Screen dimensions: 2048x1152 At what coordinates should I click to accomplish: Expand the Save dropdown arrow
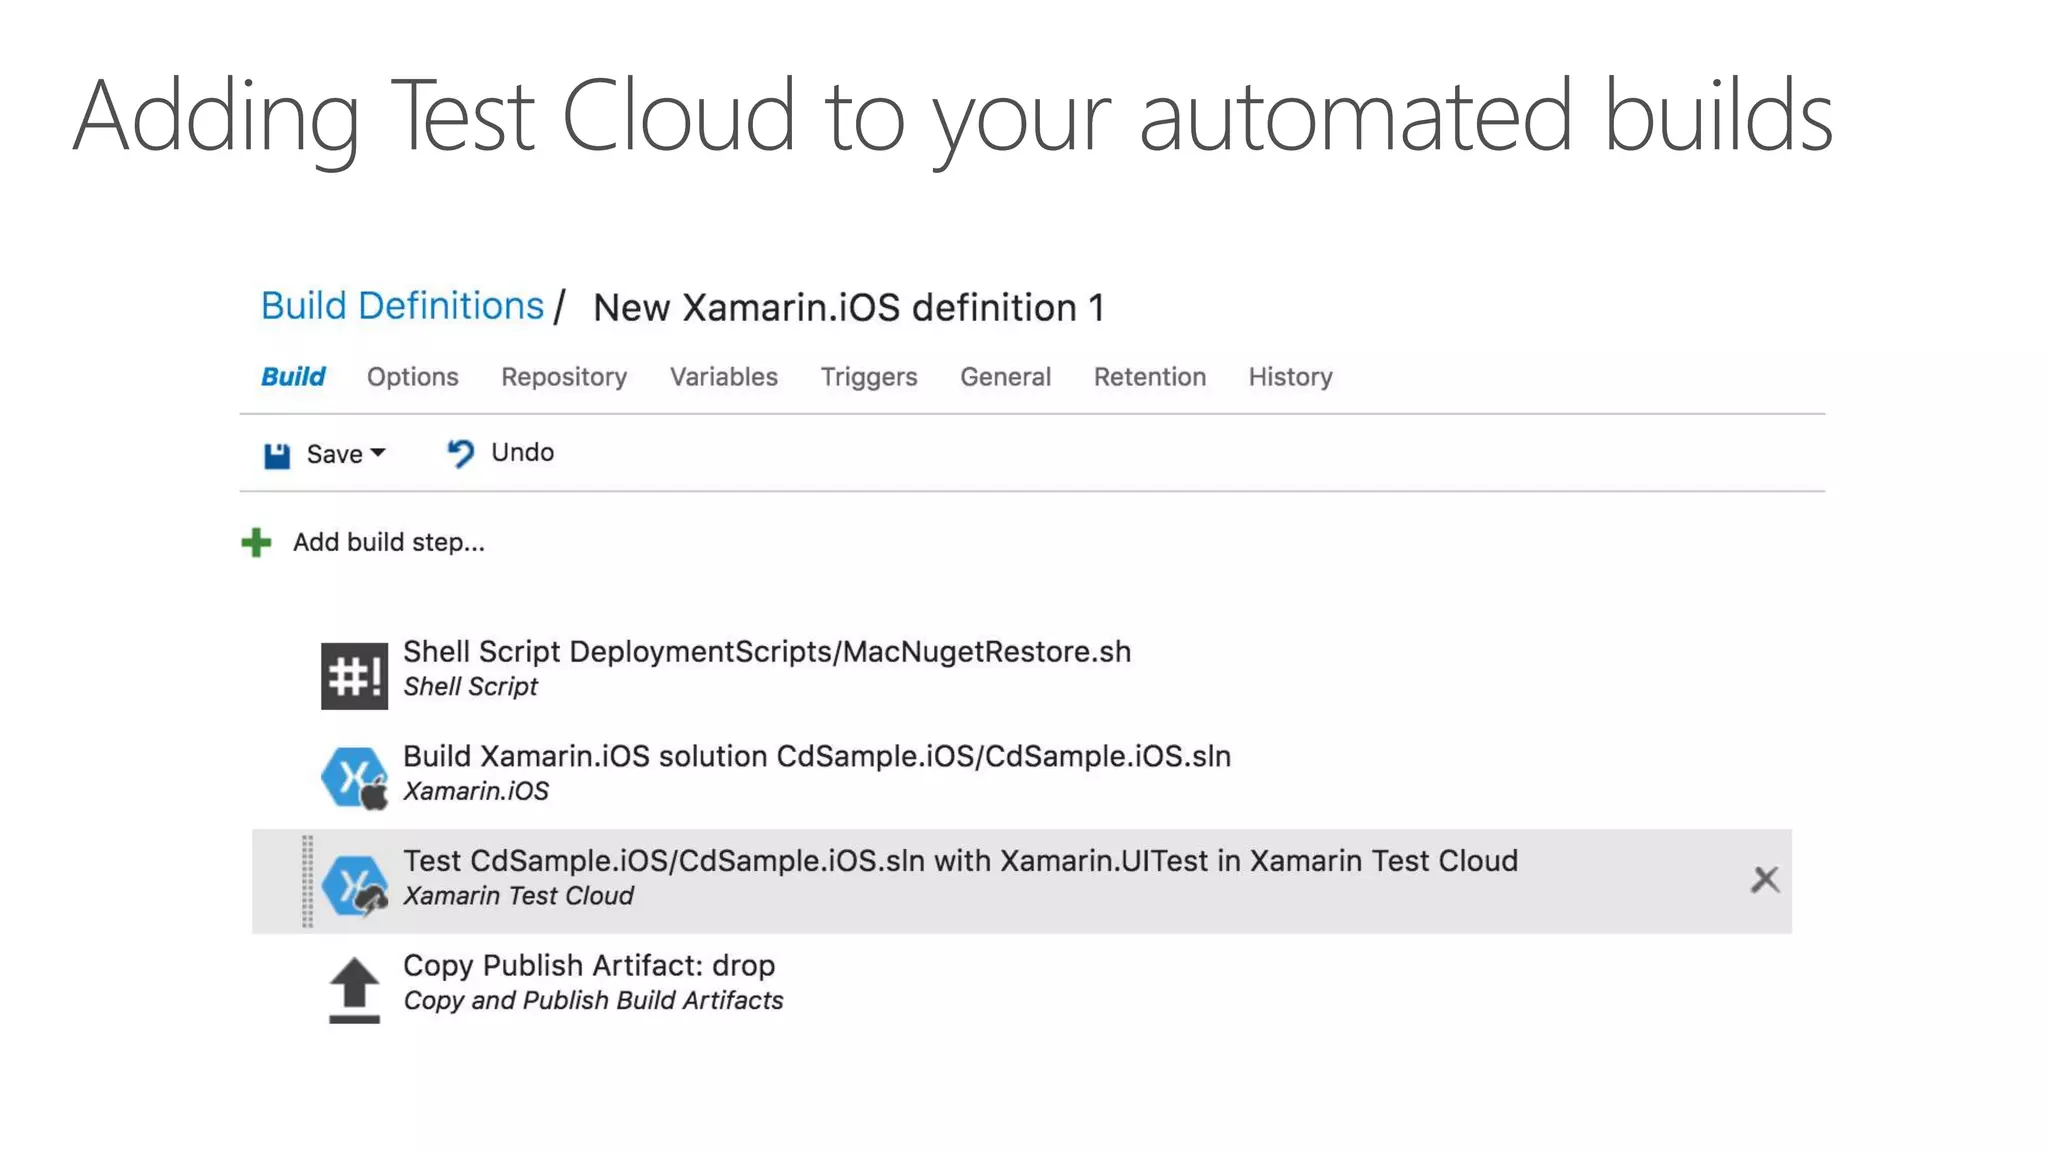378,453
